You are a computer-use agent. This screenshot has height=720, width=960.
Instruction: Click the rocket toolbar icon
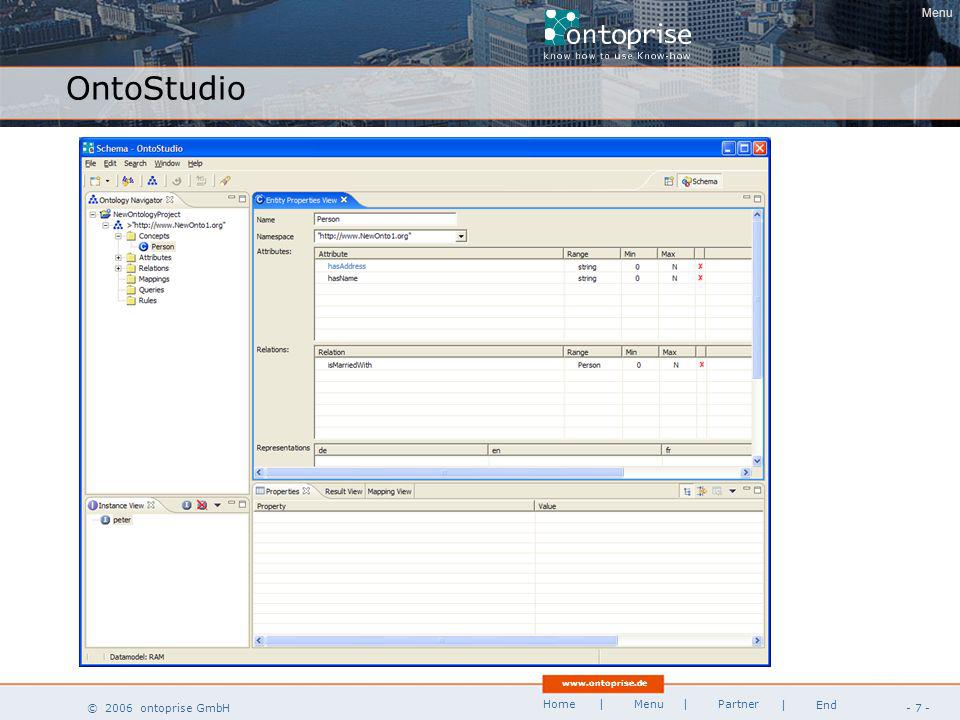point(225,181)
